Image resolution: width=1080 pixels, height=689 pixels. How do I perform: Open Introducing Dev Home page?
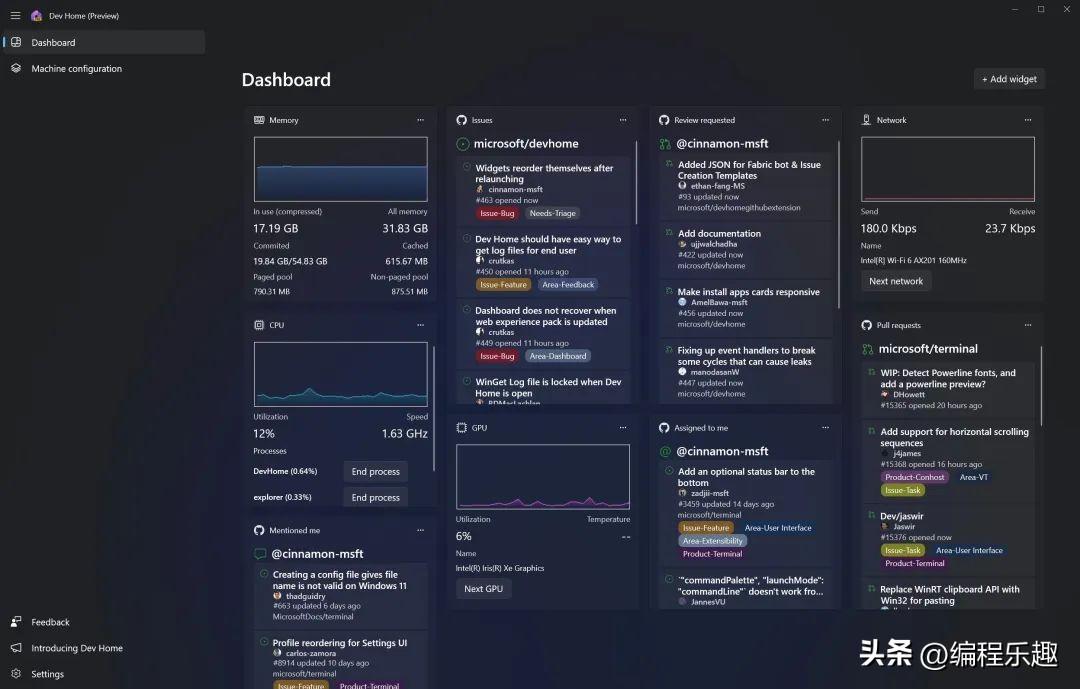[x=104, y=648]
